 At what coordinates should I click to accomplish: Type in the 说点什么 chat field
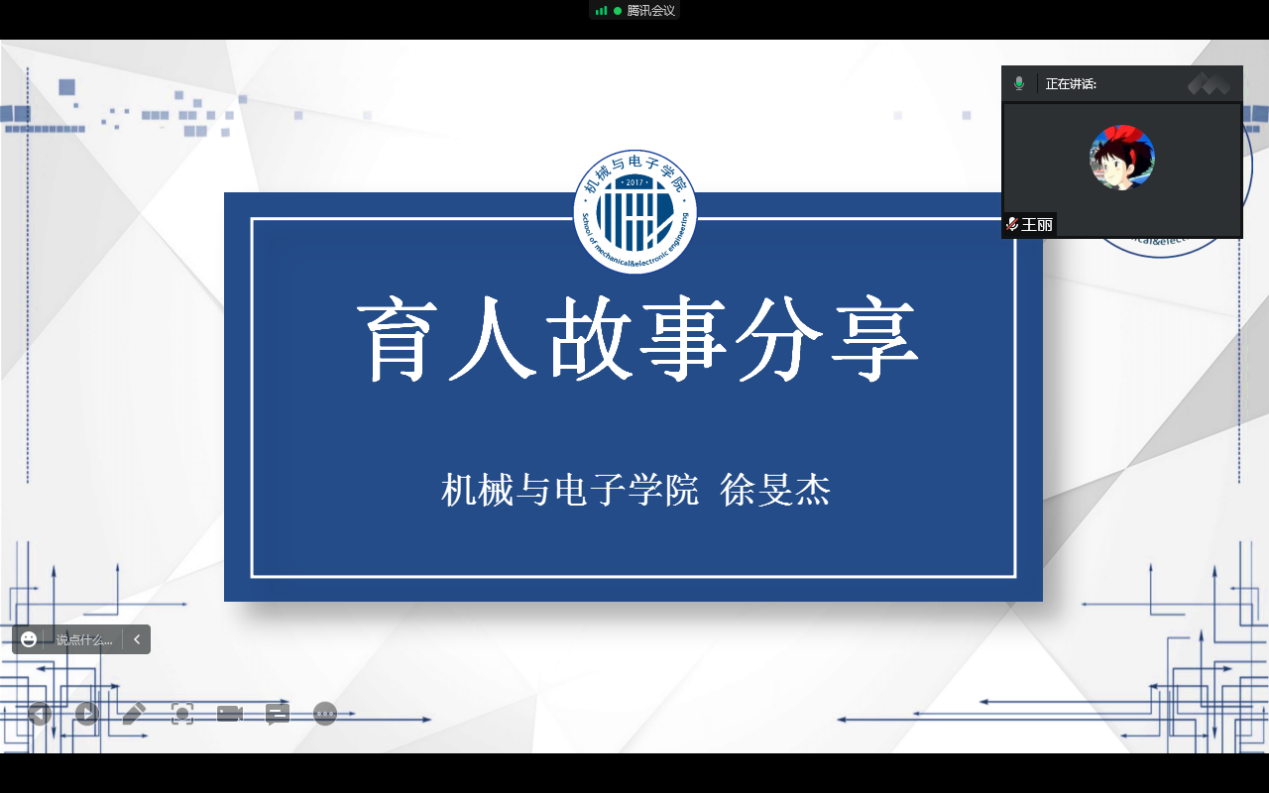coord(84,640)
